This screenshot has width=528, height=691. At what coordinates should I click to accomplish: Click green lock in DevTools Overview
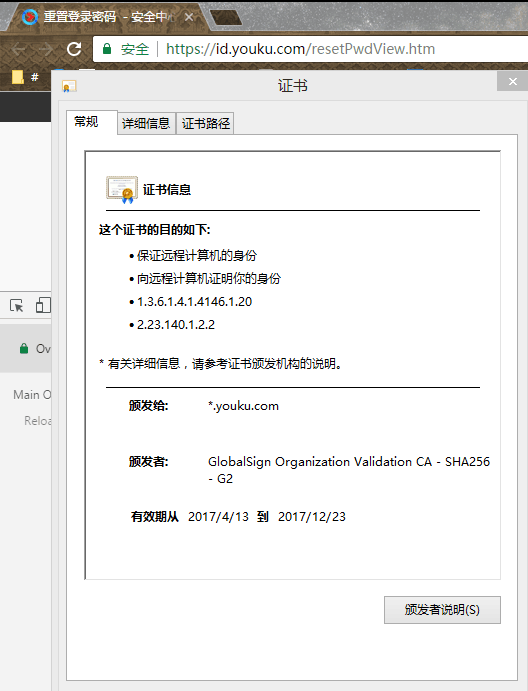click(24, 348)
